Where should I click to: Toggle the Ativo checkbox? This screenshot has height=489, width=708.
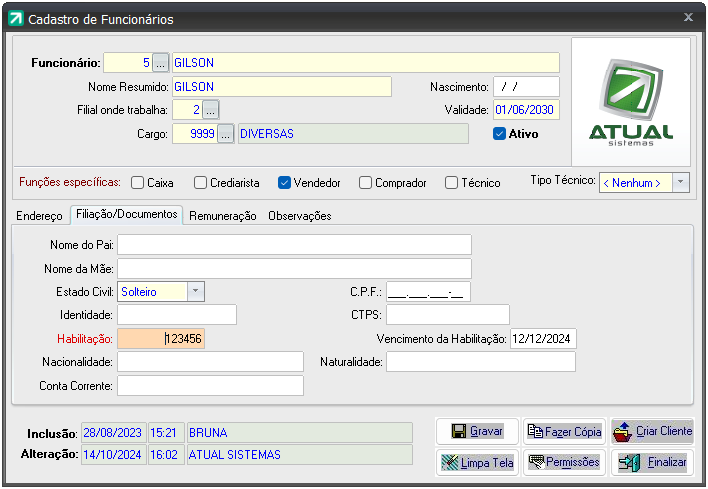point(499,134)
